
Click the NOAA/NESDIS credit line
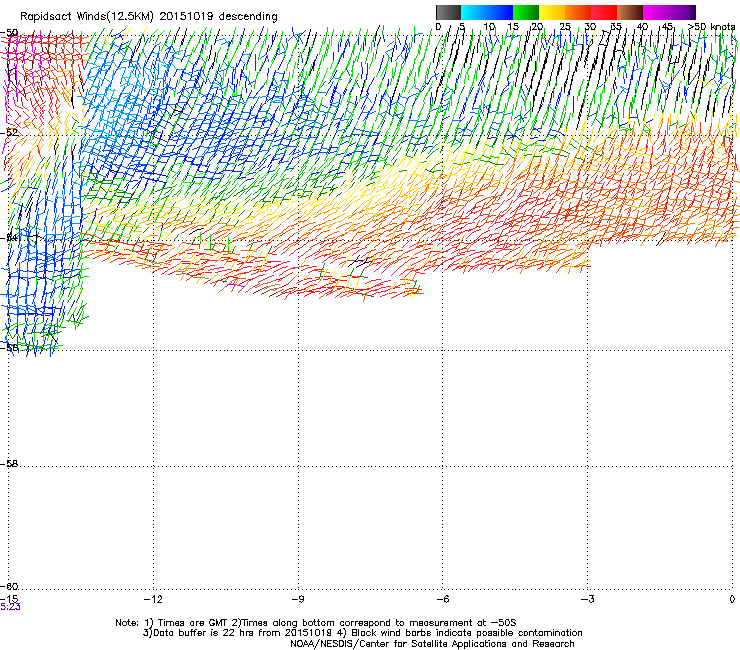(x=432, y=644)
